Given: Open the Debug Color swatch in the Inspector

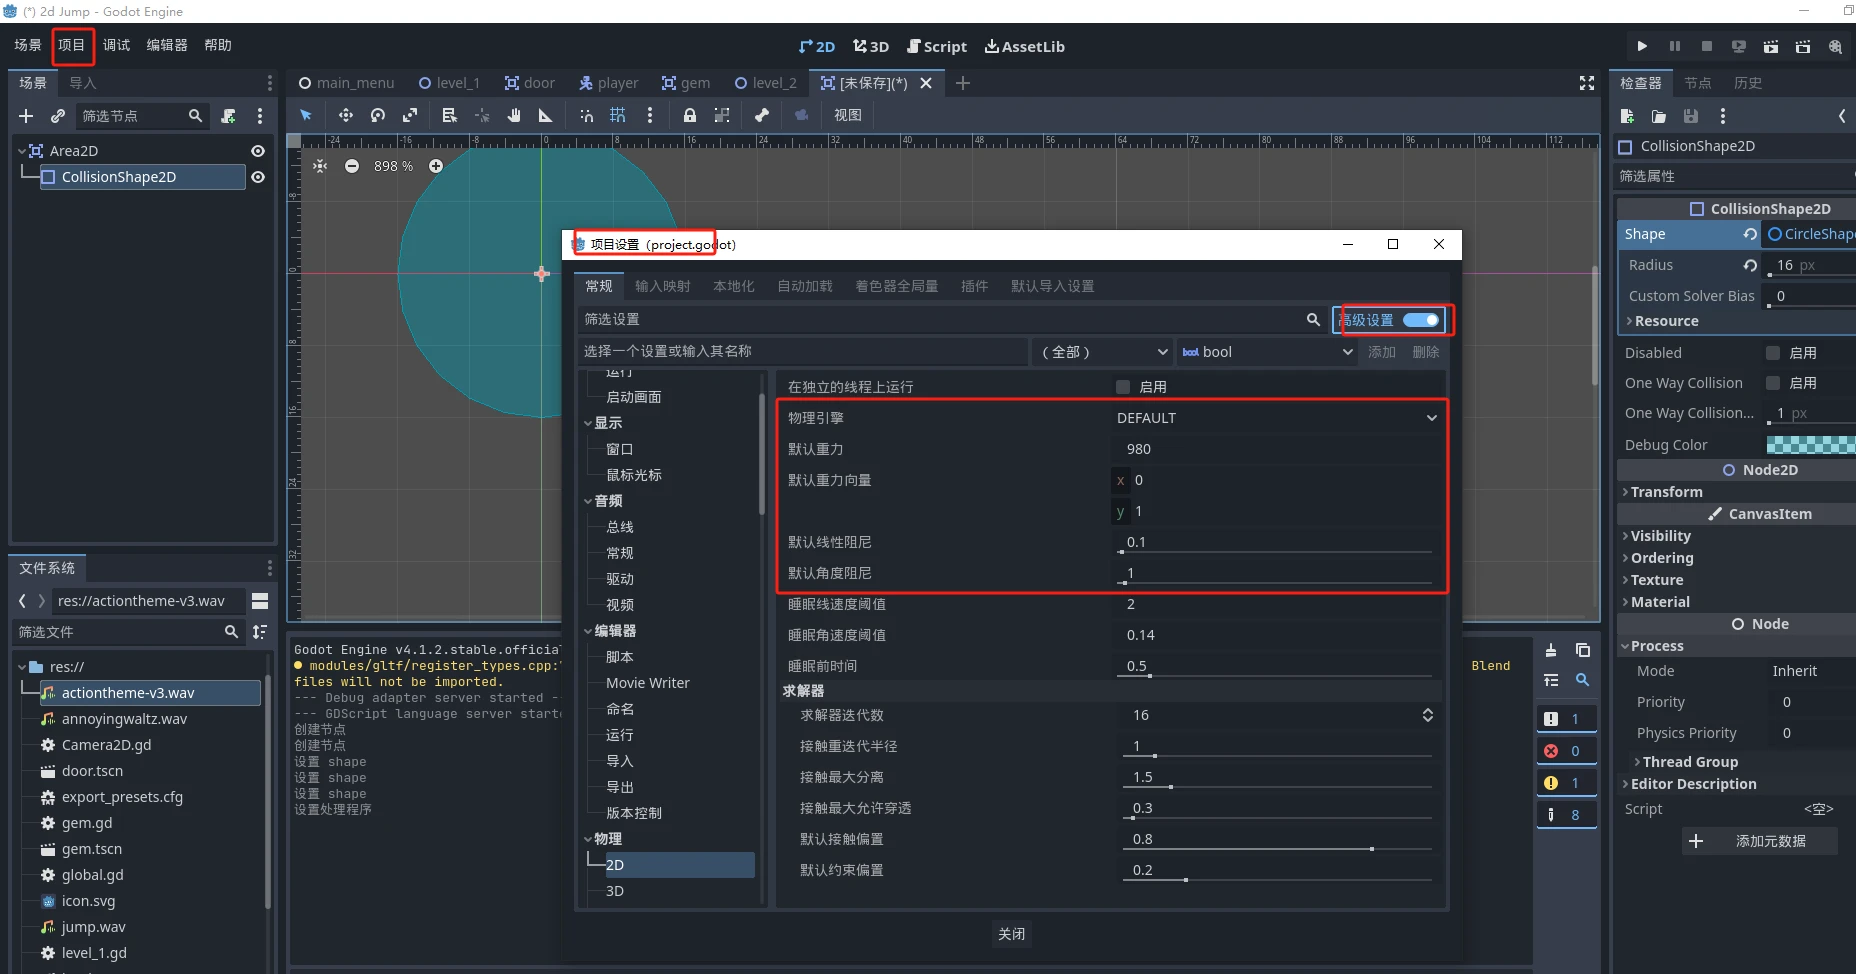Looking at the screenshot, I should pyautogui.click(x=1810, y=445).
